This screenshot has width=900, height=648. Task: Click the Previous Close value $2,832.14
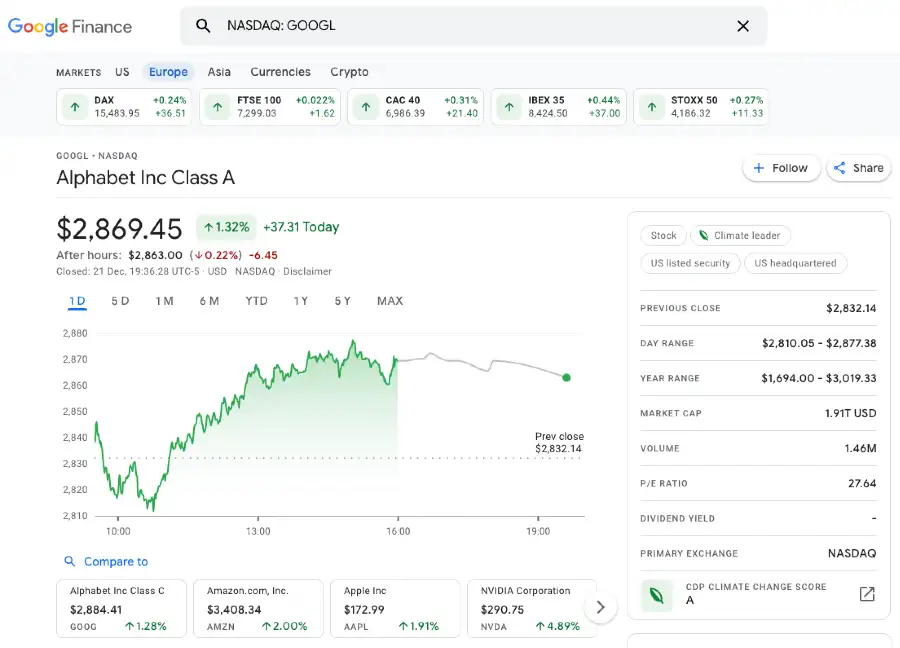pos(851,308)
